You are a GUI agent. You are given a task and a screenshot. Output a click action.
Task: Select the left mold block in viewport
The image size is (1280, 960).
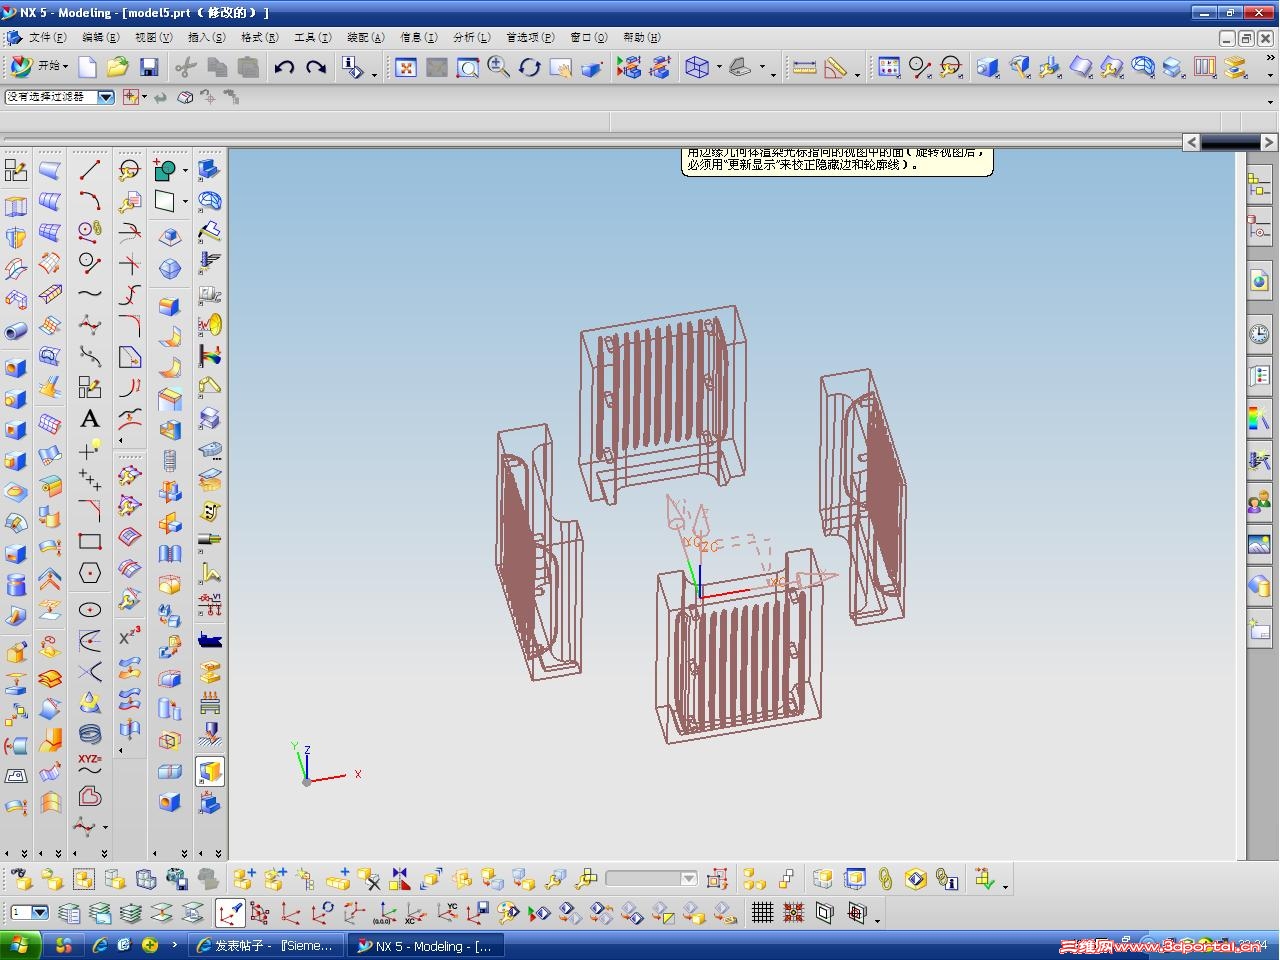[540, 552]
